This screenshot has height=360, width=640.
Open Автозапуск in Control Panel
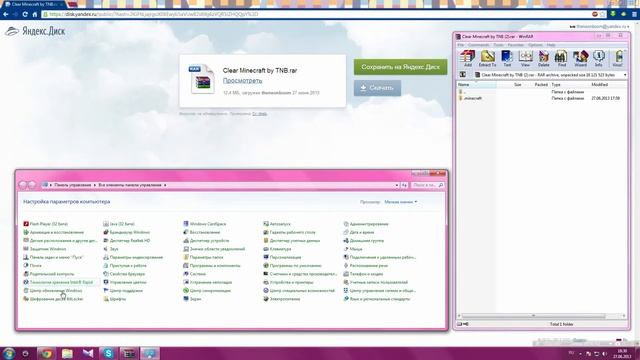click(x=277, y=224)
